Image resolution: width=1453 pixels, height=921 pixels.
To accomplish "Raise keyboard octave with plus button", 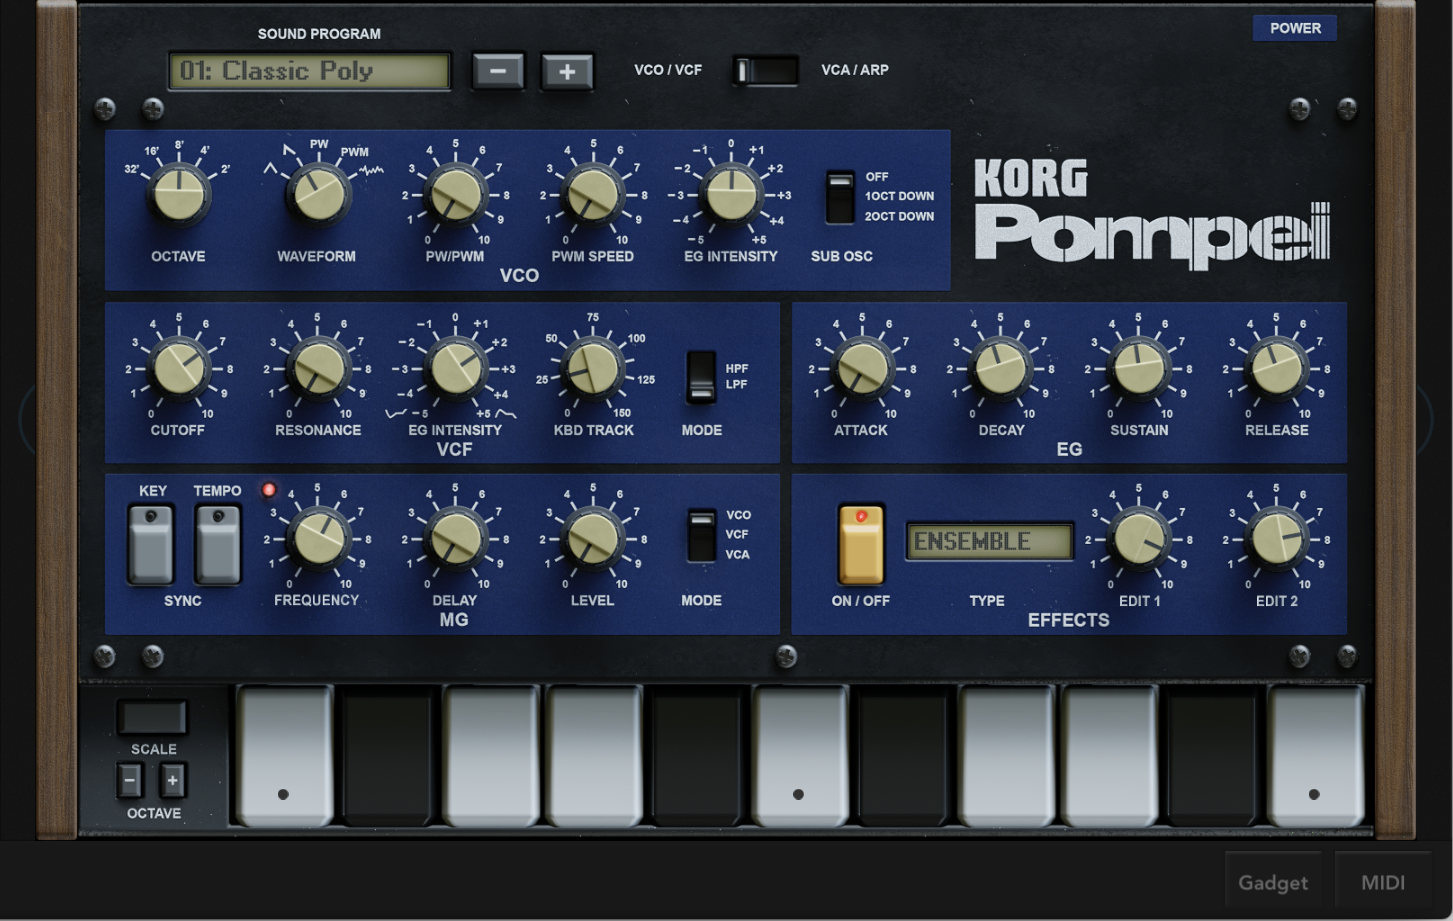I will [172, 780].
